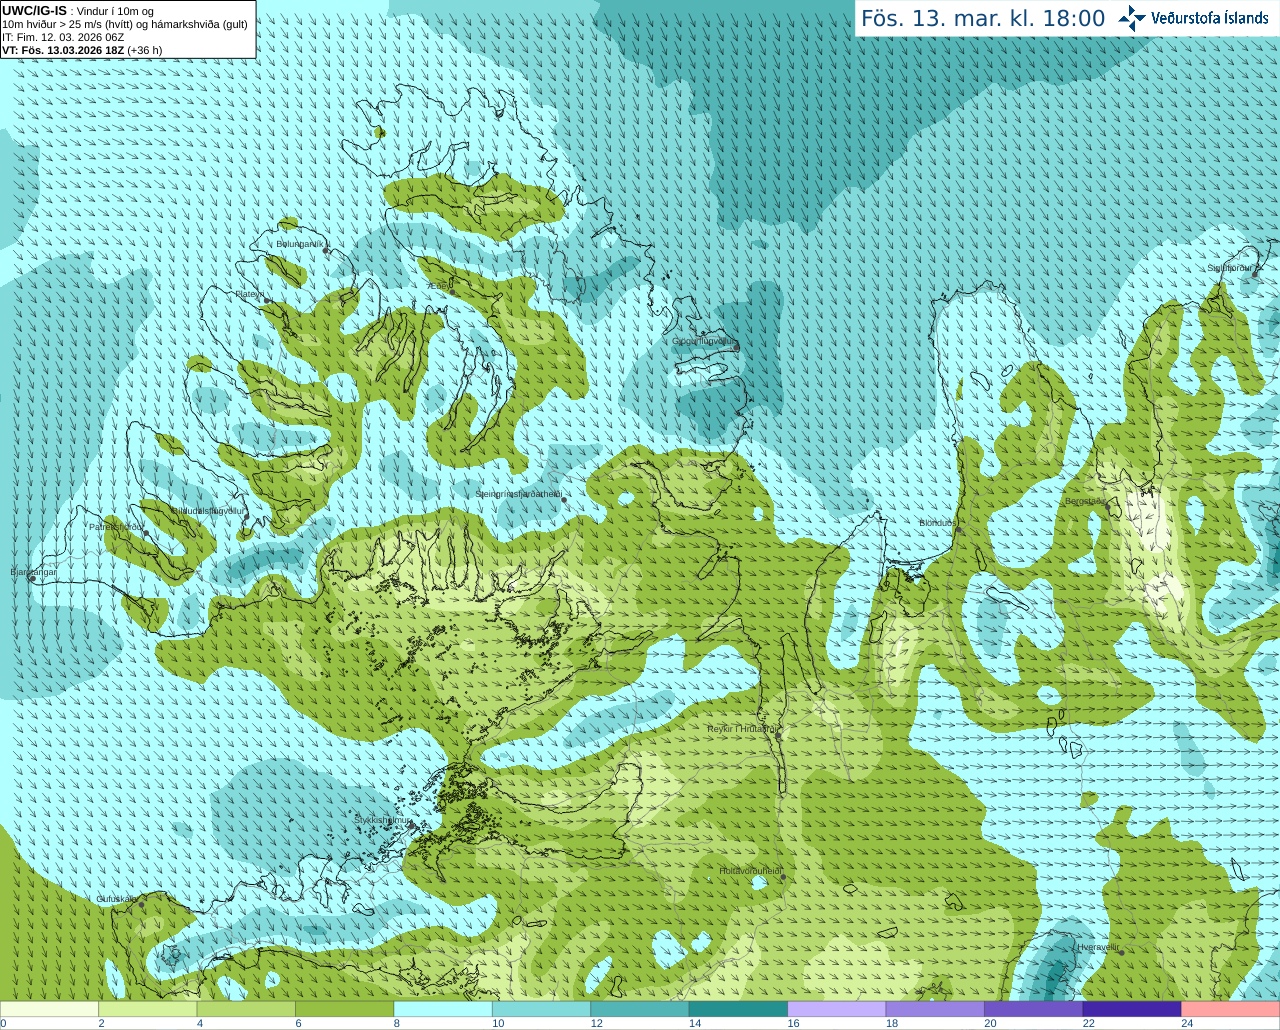Click the 0–2 m/s pale yellow legend swatch
1280x1030 pixels.
click(49, 1009)
